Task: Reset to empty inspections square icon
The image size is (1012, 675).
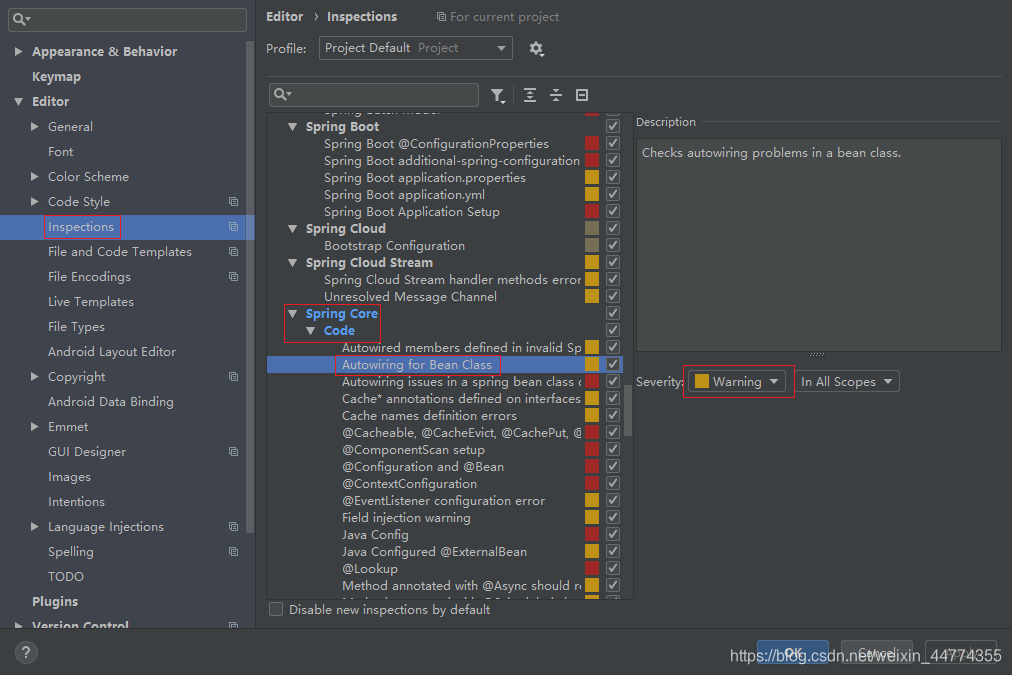Action: point(582,96)
